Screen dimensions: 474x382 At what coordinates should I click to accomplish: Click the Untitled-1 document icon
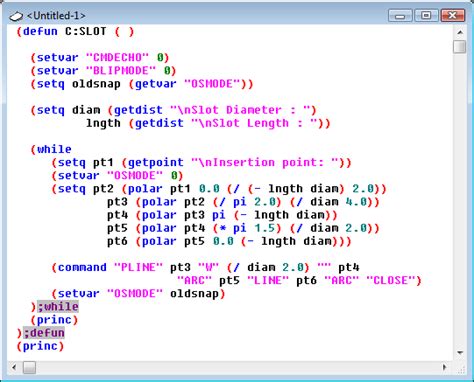point(16,16)
